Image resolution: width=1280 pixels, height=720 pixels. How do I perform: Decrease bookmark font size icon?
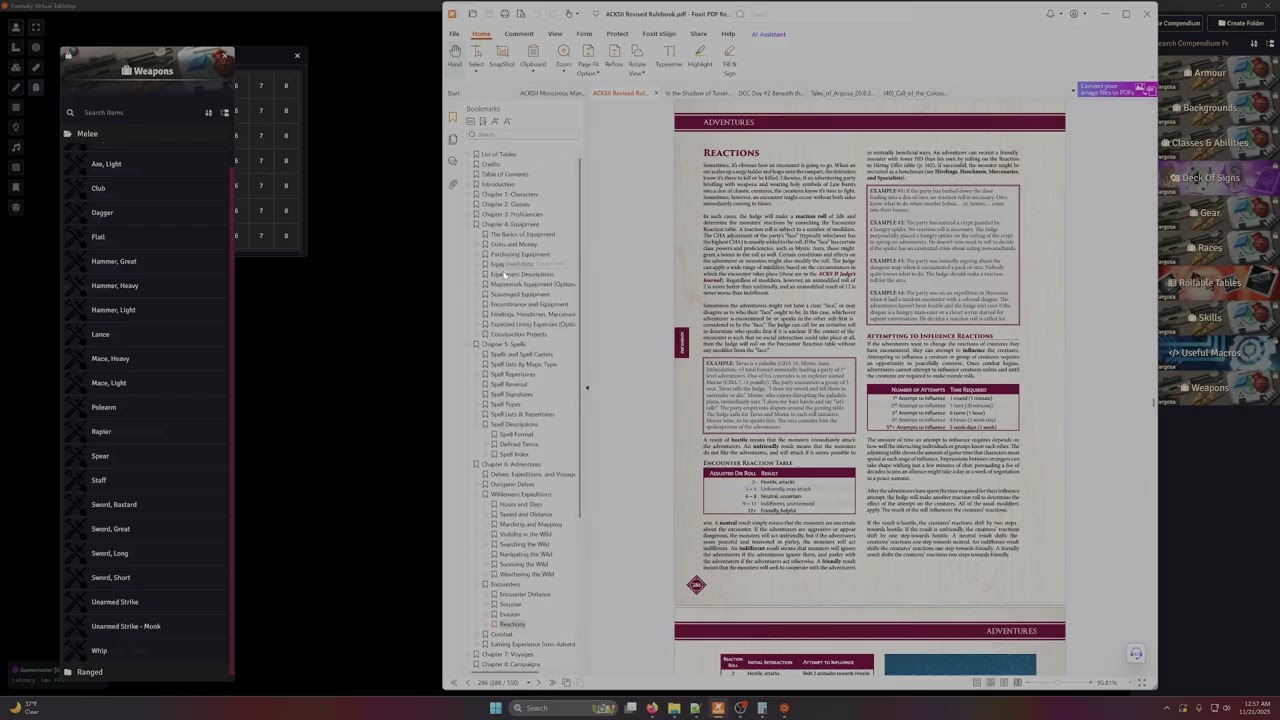tap(507, 121)
